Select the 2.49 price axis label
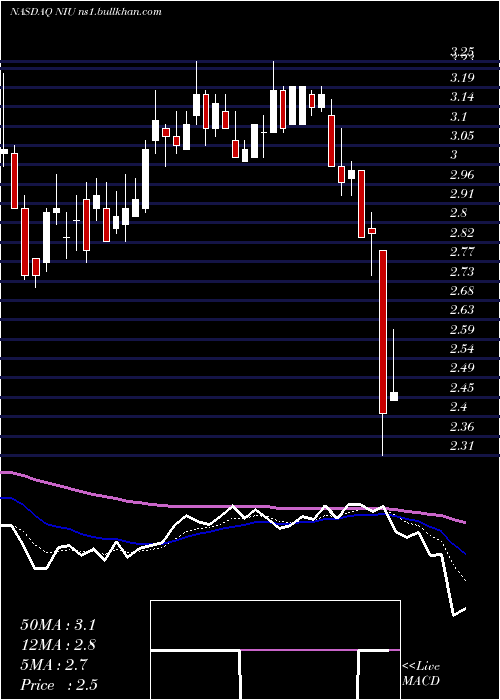 pyautogui.click(x=462, y=368)
